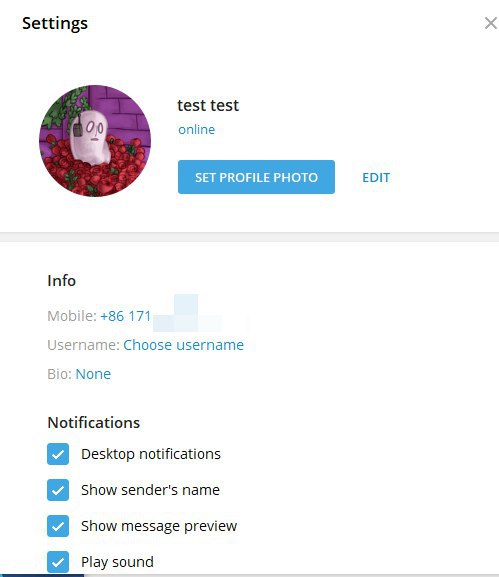This screenshot has width=499, height=577.
Task: Toggle the Show message preview checkbox box
Action: [x=58, y=526]
